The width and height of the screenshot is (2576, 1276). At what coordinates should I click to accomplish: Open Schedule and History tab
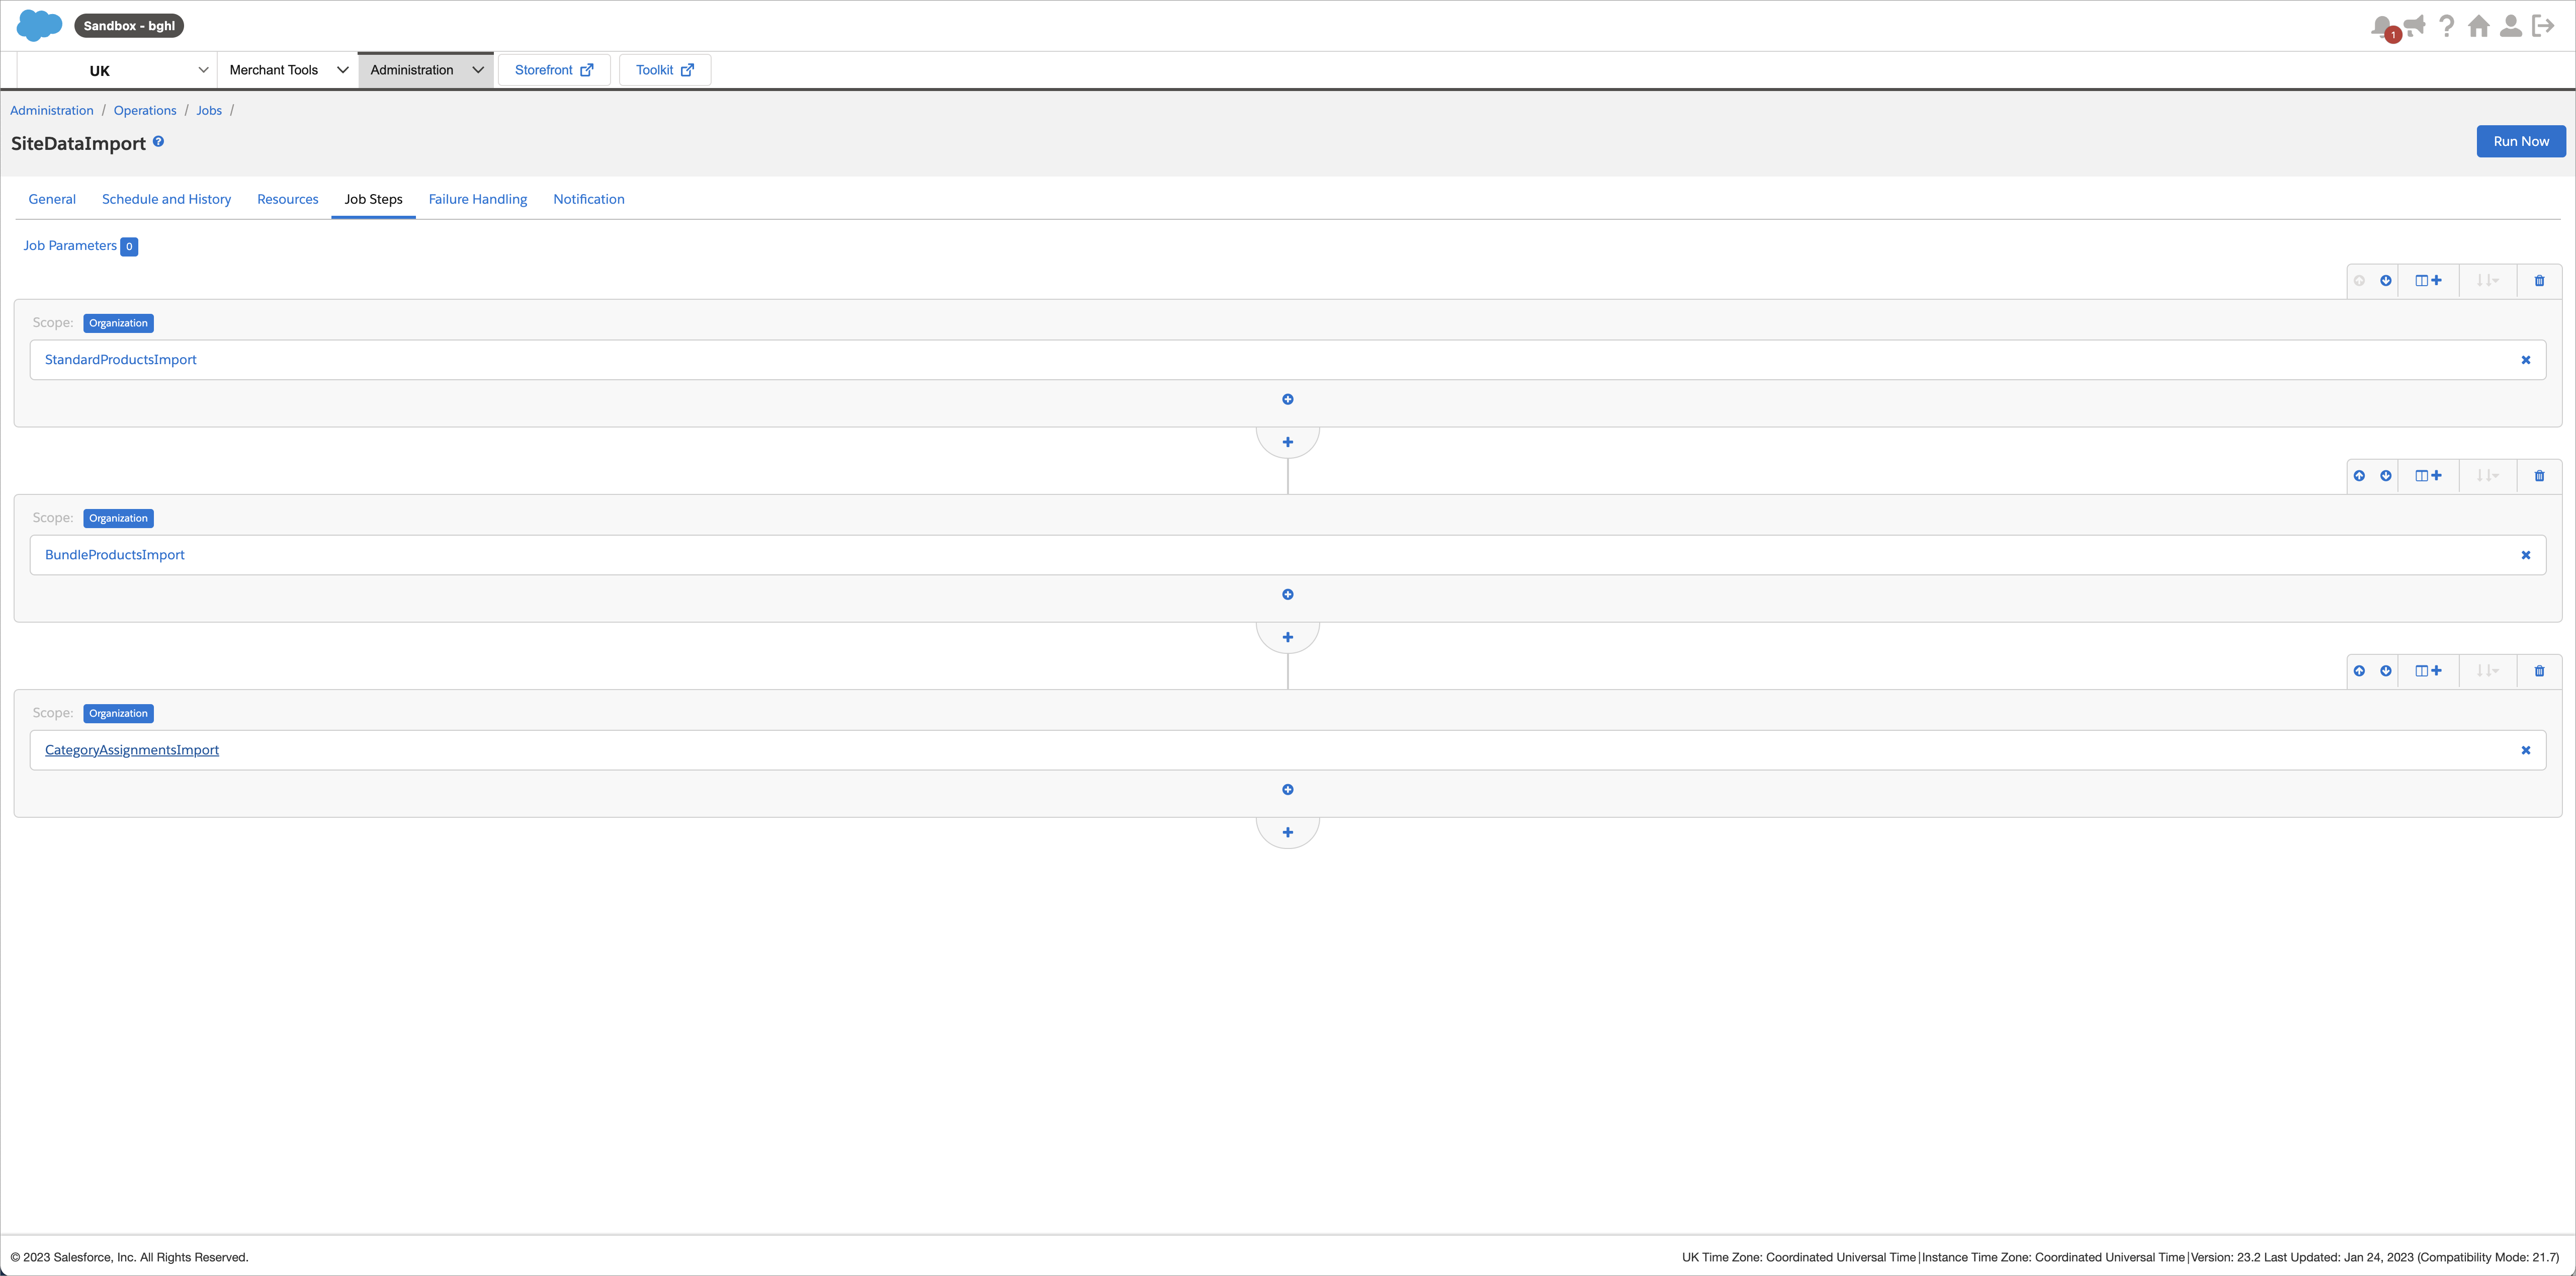tap(166, 199)
